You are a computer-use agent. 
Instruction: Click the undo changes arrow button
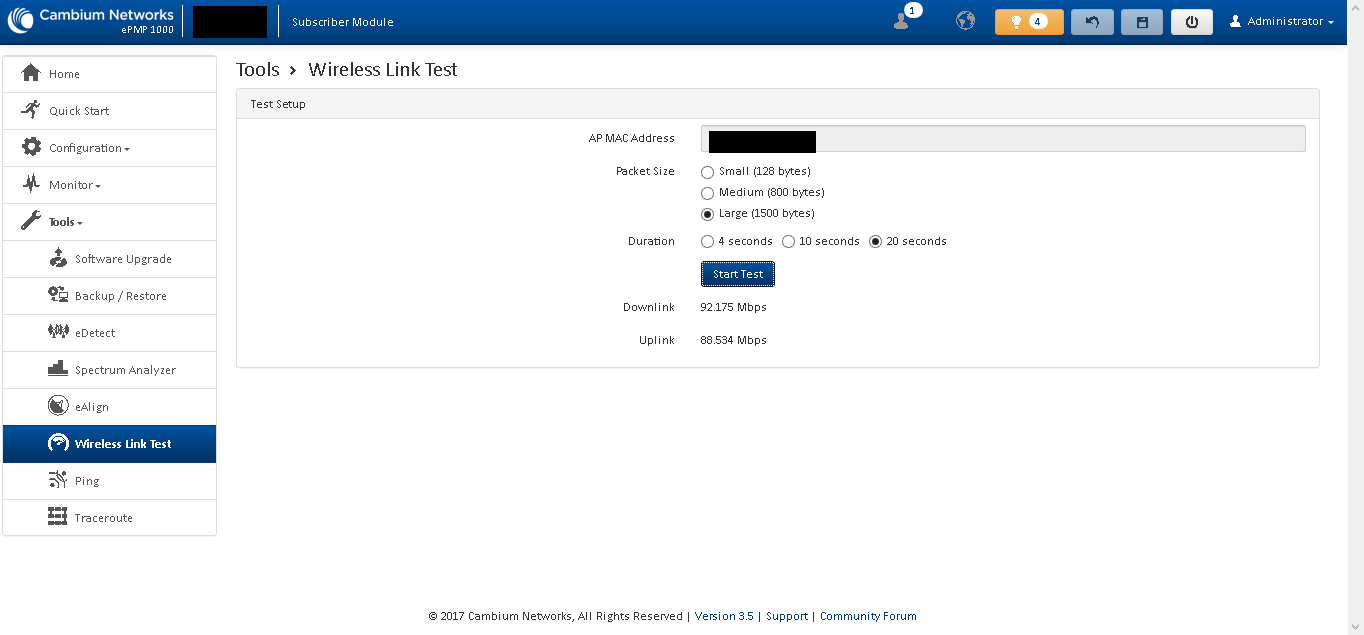[x=1092, y=22]
